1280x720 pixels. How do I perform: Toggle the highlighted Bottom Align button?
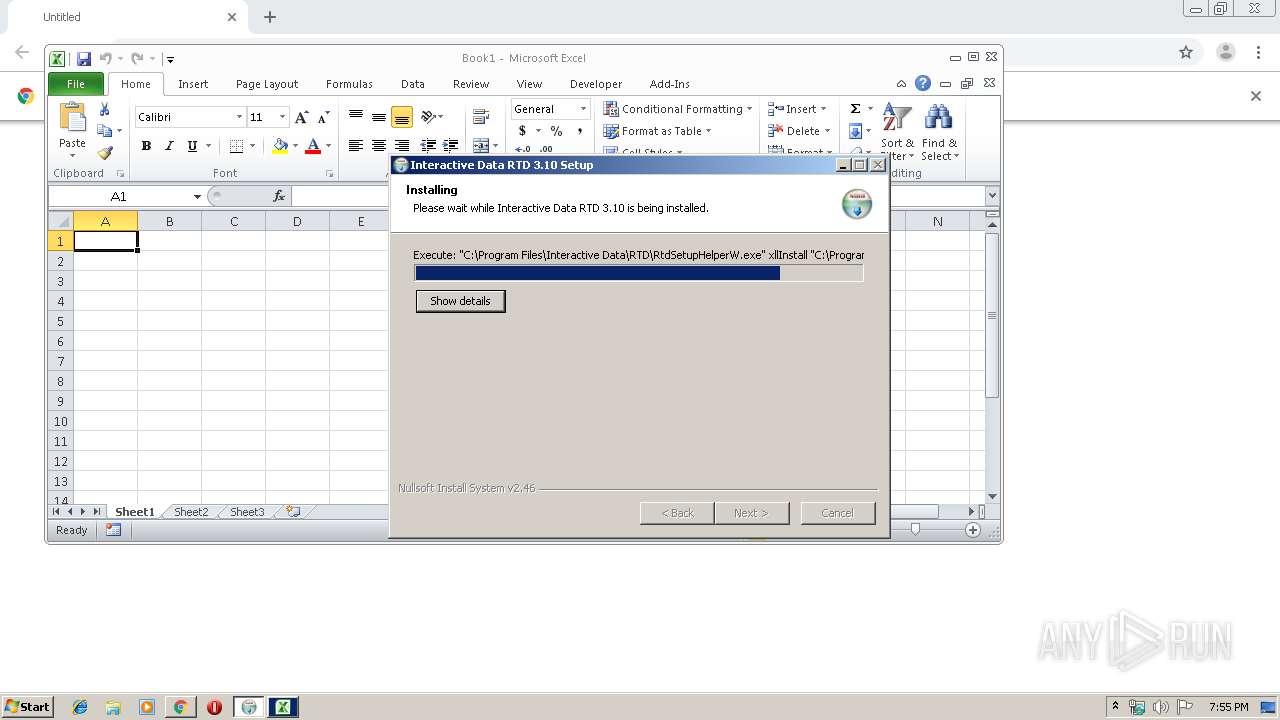tap(401, 117)
